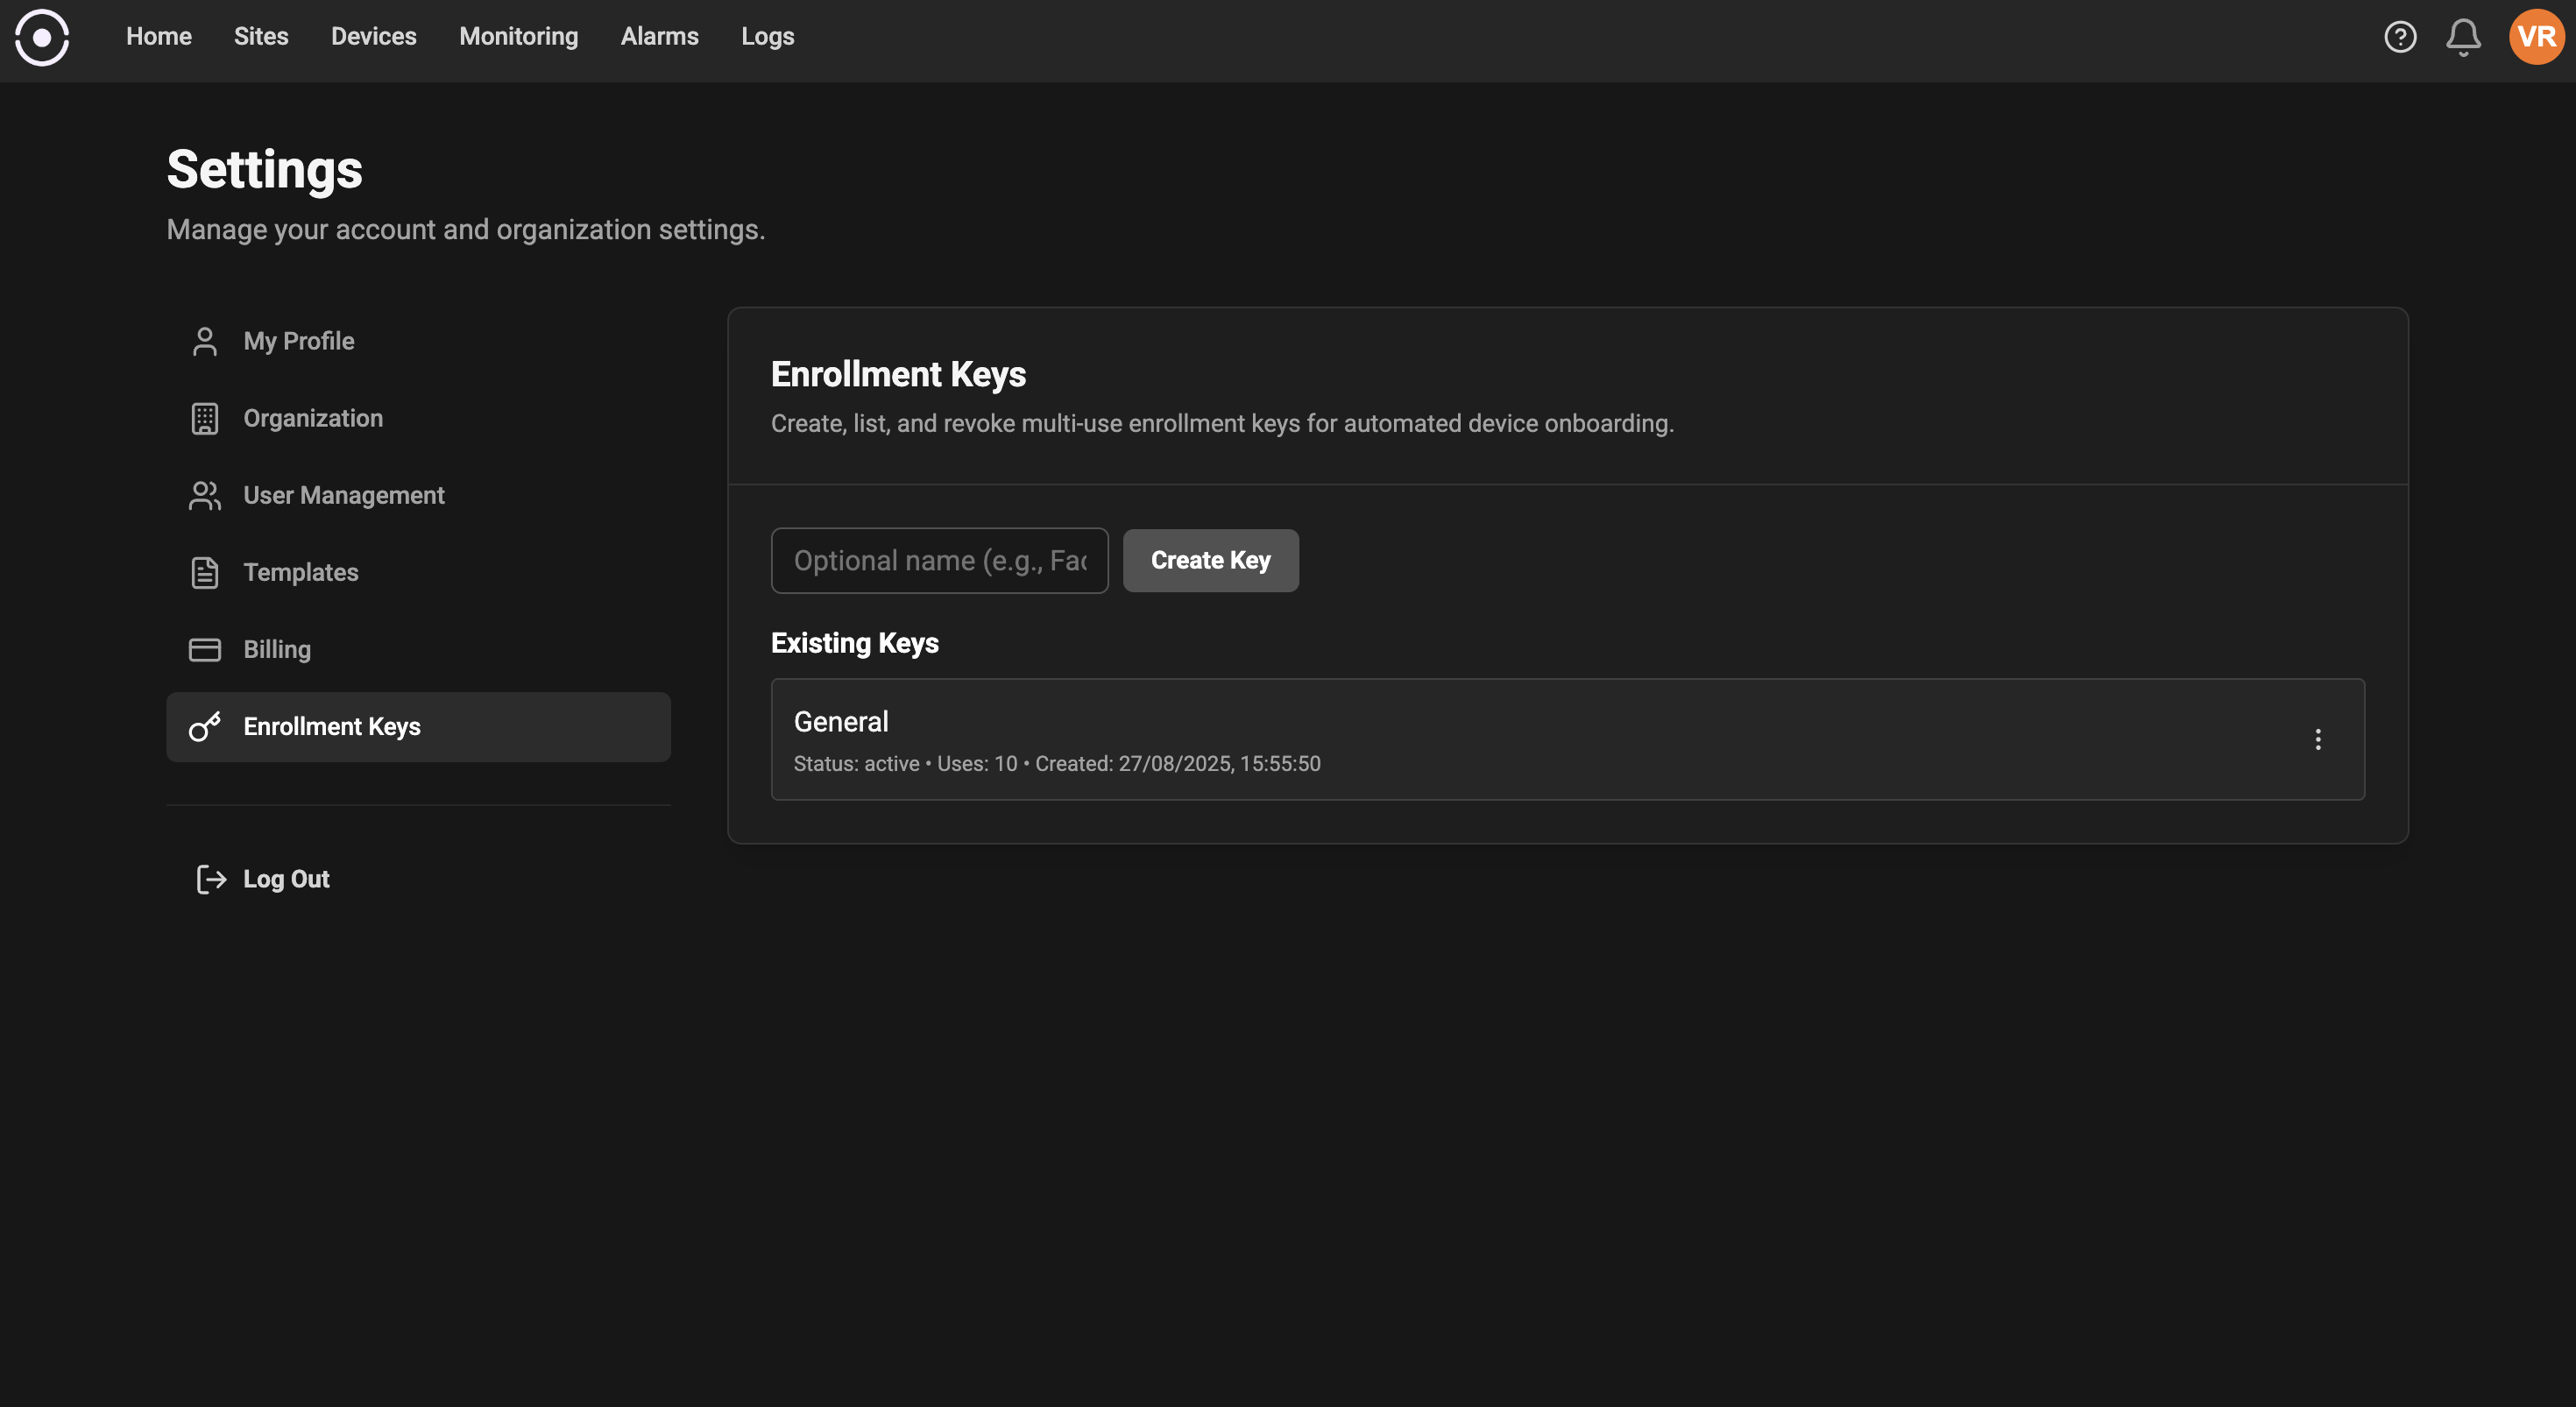Click the Billing credit card icon
Viewport: 2576px width, 1407px height.
205,649
